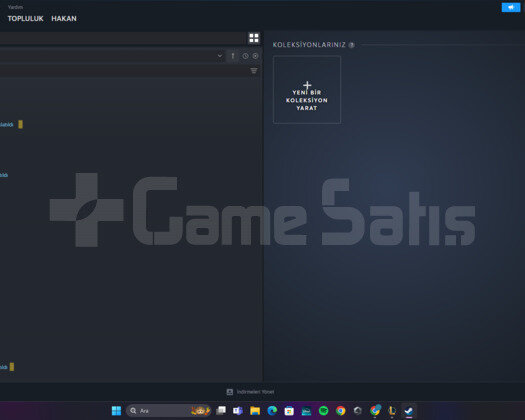This screenshot has height=420, width=525.
Task: Open the HAKAN profile tab
Action: pos(64,18)
